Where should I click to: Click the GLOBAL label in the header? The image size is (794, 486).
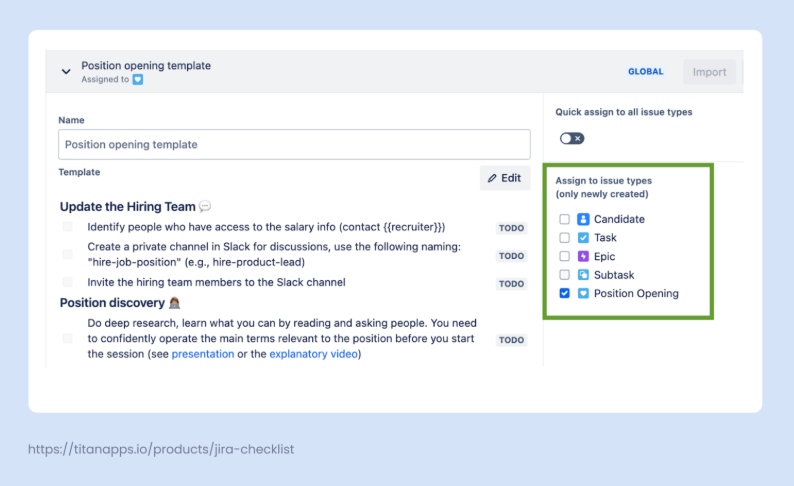pos(645,72)
